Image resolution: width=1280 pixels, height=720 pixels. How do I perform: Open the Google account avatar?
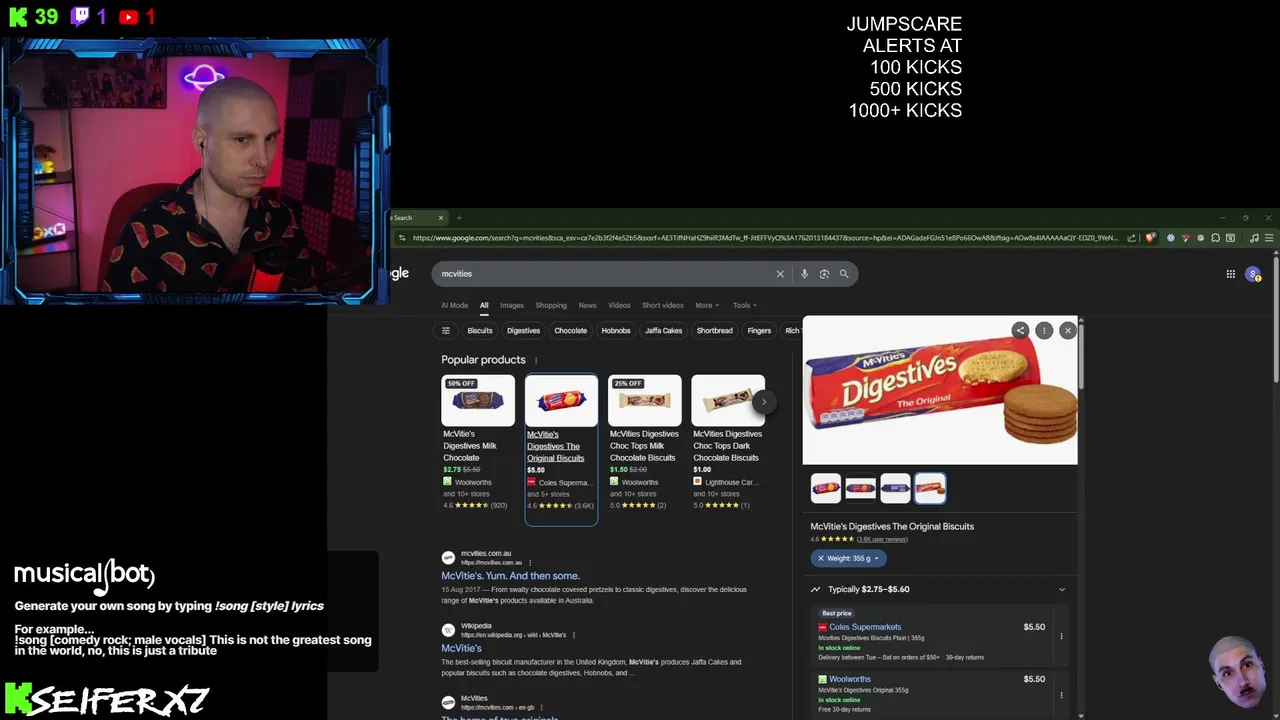click(1253, 274)
